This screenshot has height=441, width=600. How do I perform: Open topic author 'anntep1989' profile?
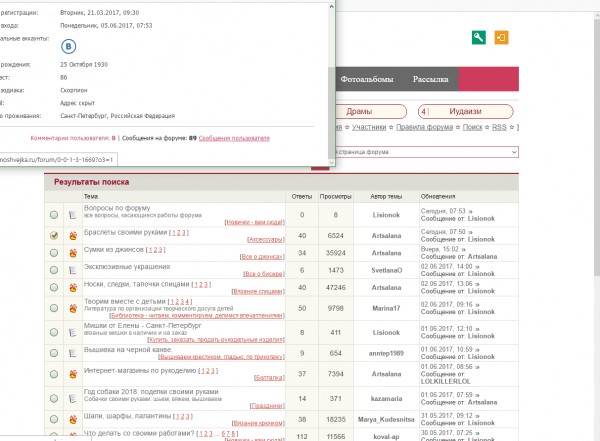(386, 353)
